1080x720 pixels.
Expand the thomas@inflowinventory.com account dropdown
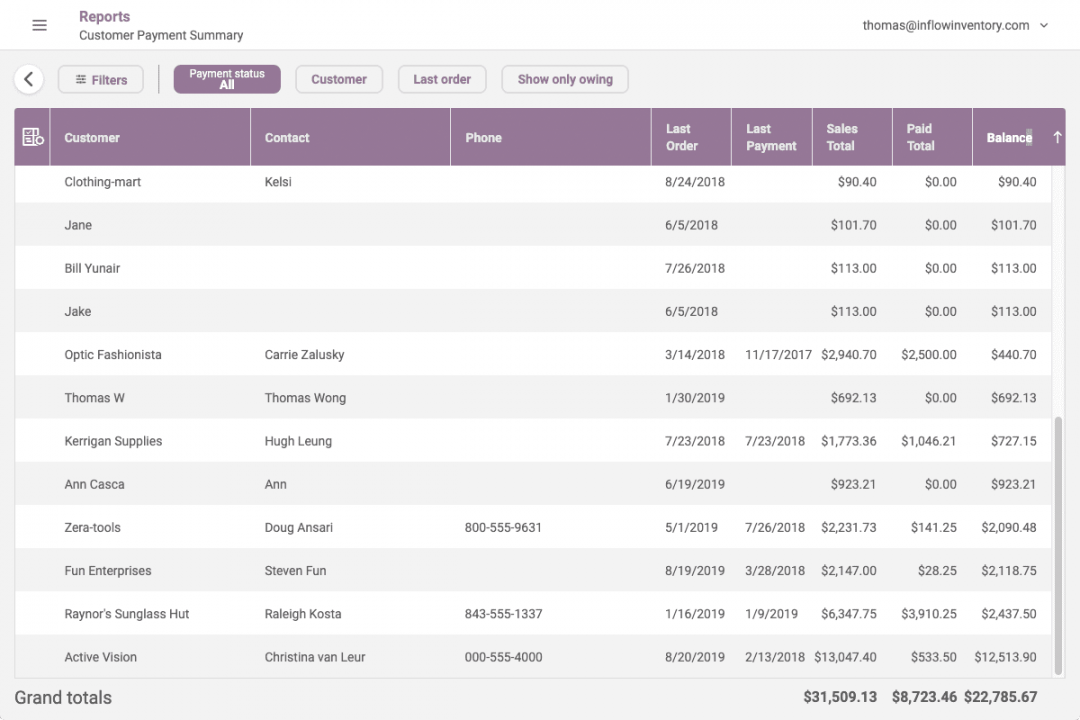coord(1044,25)
